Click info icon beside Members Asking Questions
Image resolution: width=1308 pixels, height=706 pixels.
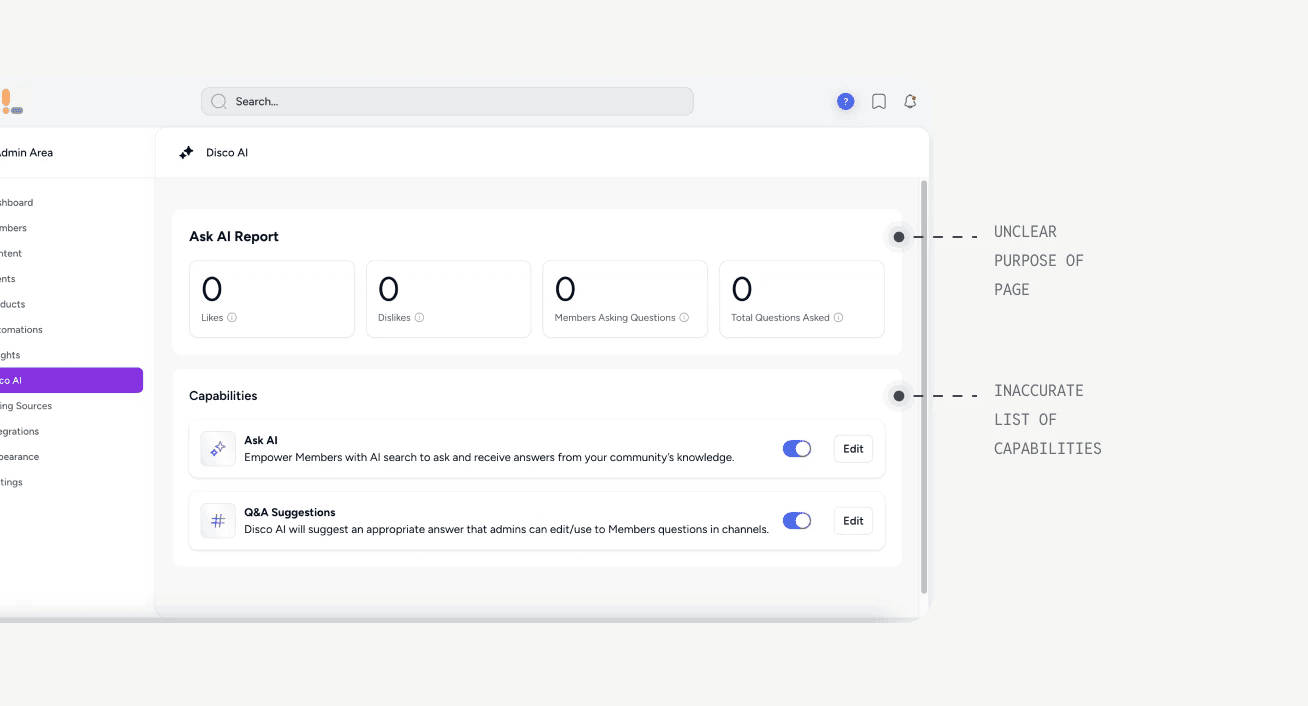[x=684, y=318]
